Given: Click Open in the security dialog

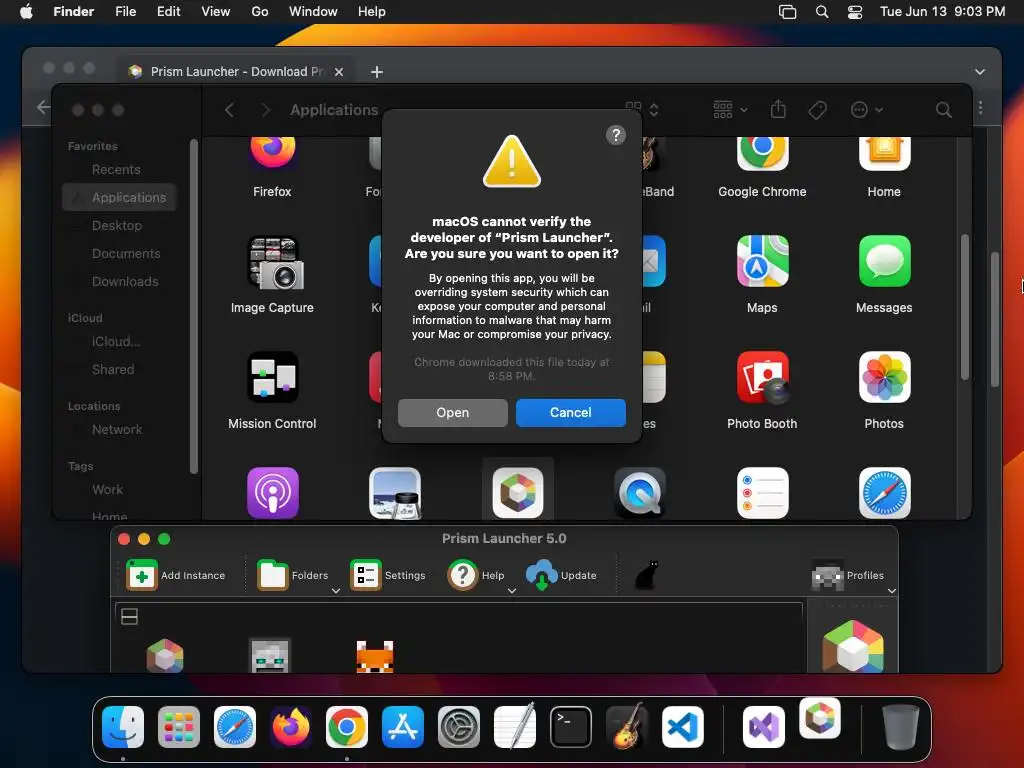Looking at the screenshot, I should (453, 413).
